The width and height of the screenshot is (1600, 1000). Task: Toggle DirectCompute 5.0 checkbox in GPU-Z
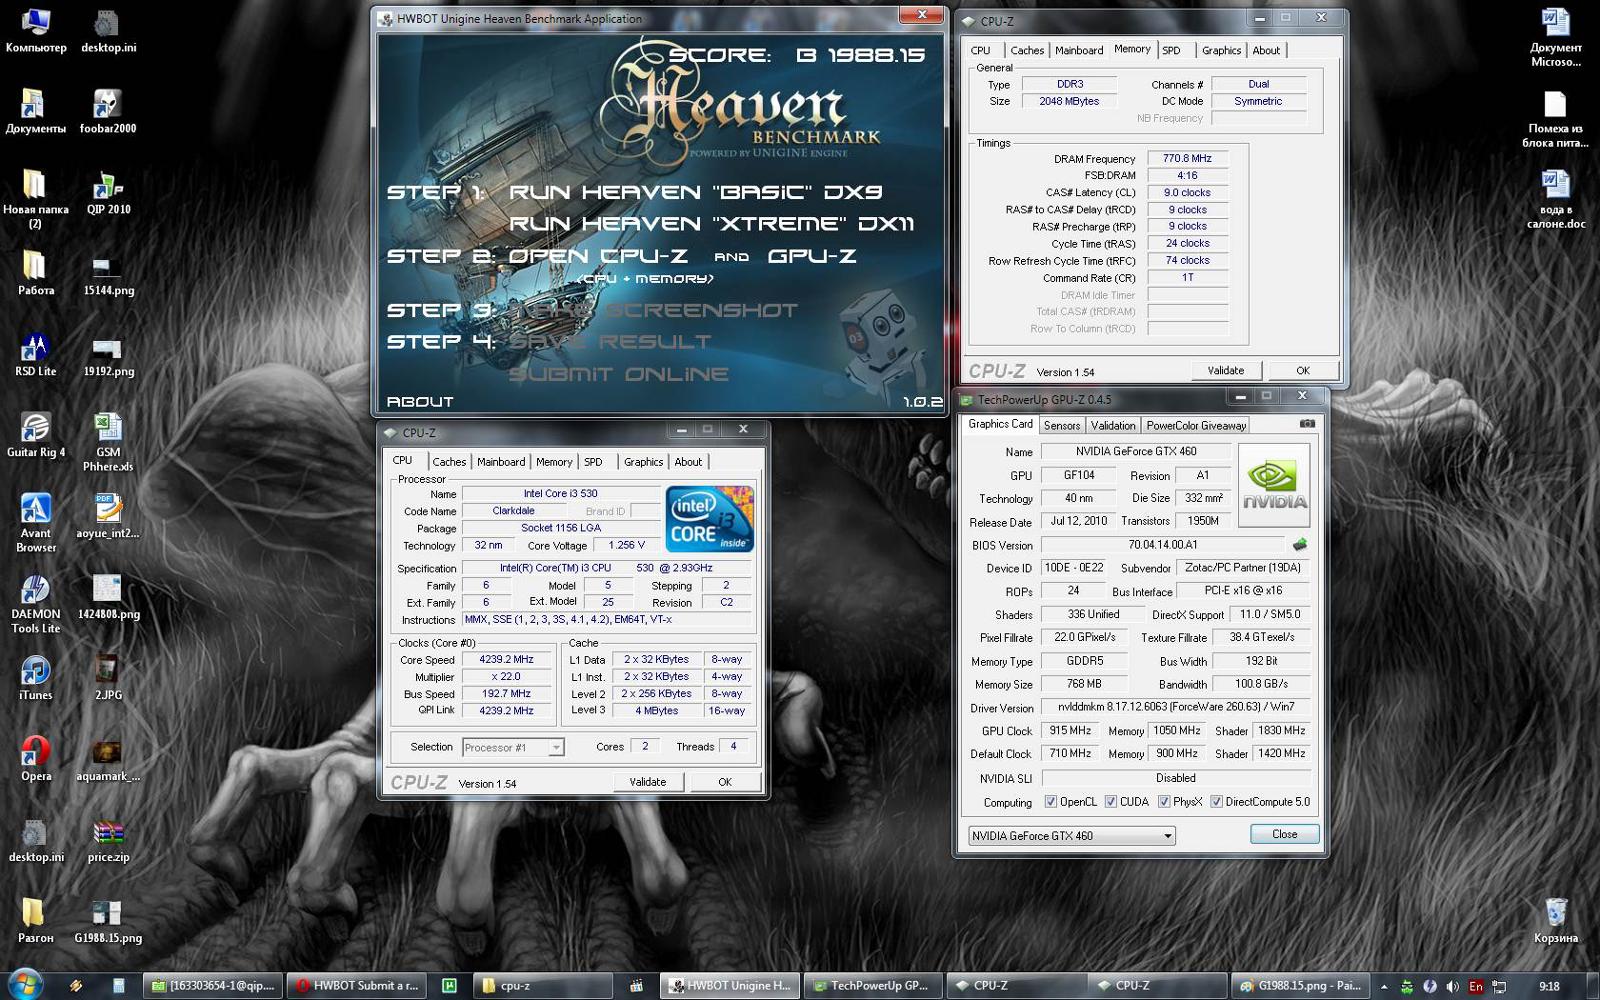1216,802
